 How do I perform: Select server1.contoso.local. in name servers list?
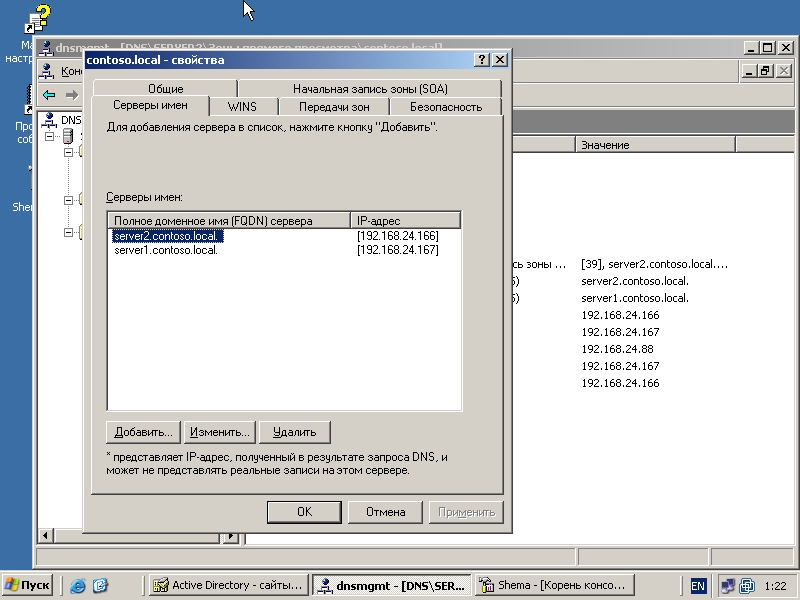[x=166, y=250]
